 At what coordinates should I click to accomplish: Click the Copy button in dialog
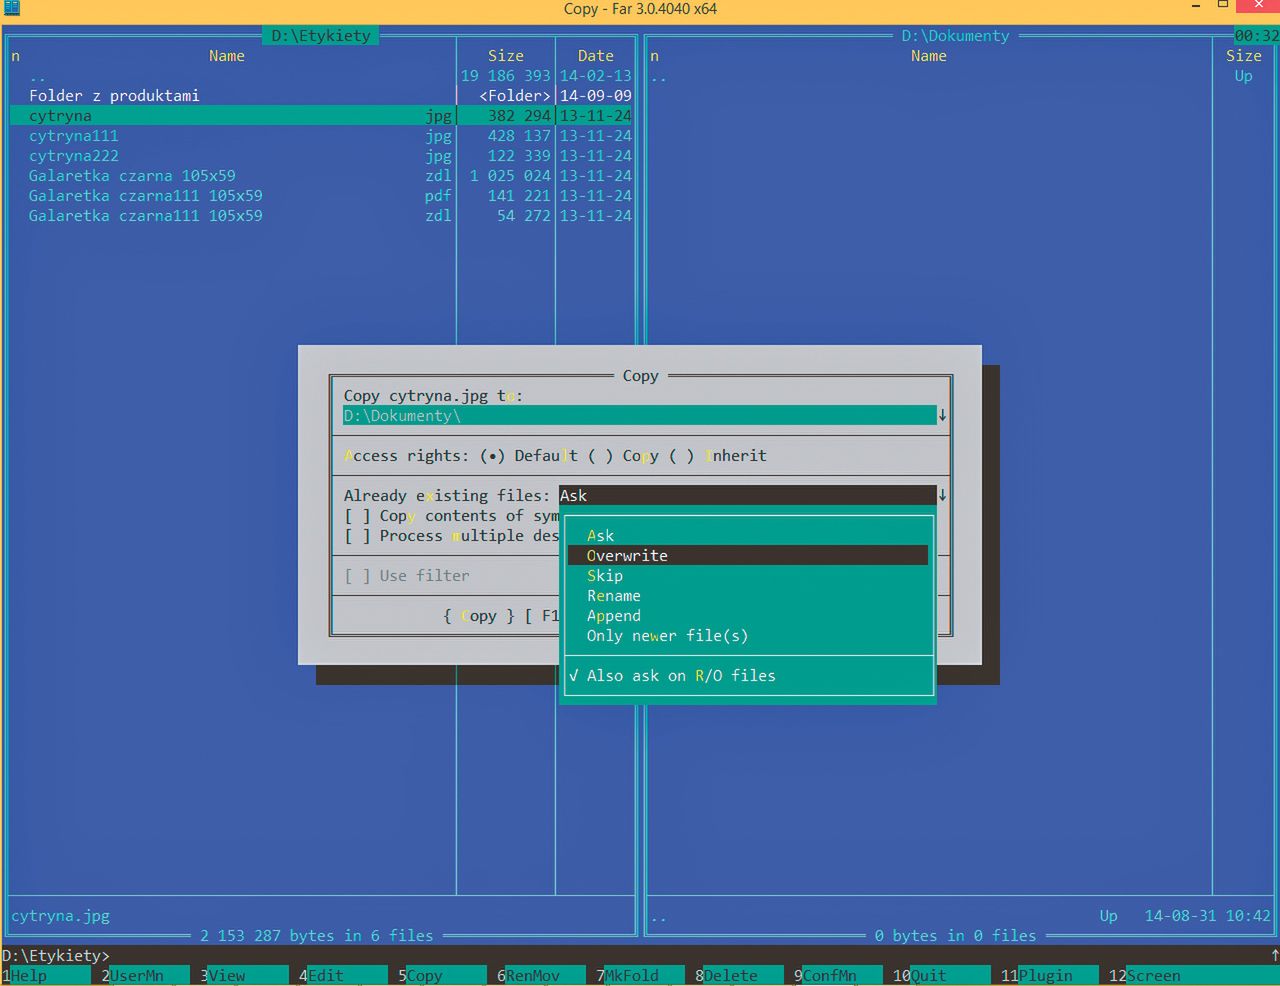[x=479, y=616]
